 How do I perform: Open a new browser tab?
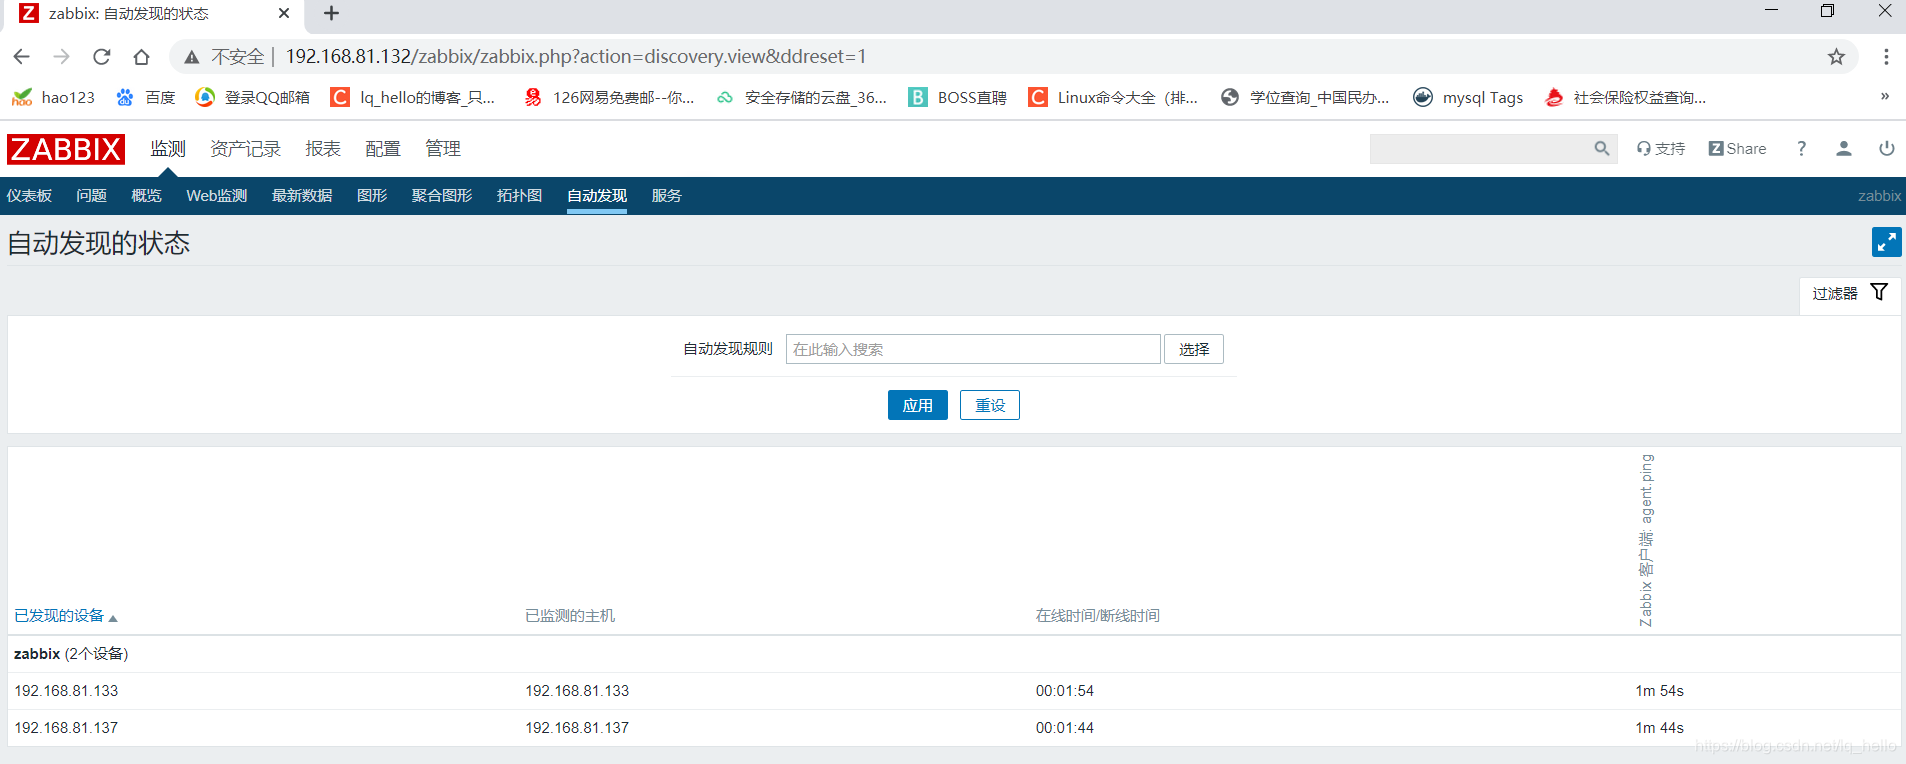click(x=332, y=13)
